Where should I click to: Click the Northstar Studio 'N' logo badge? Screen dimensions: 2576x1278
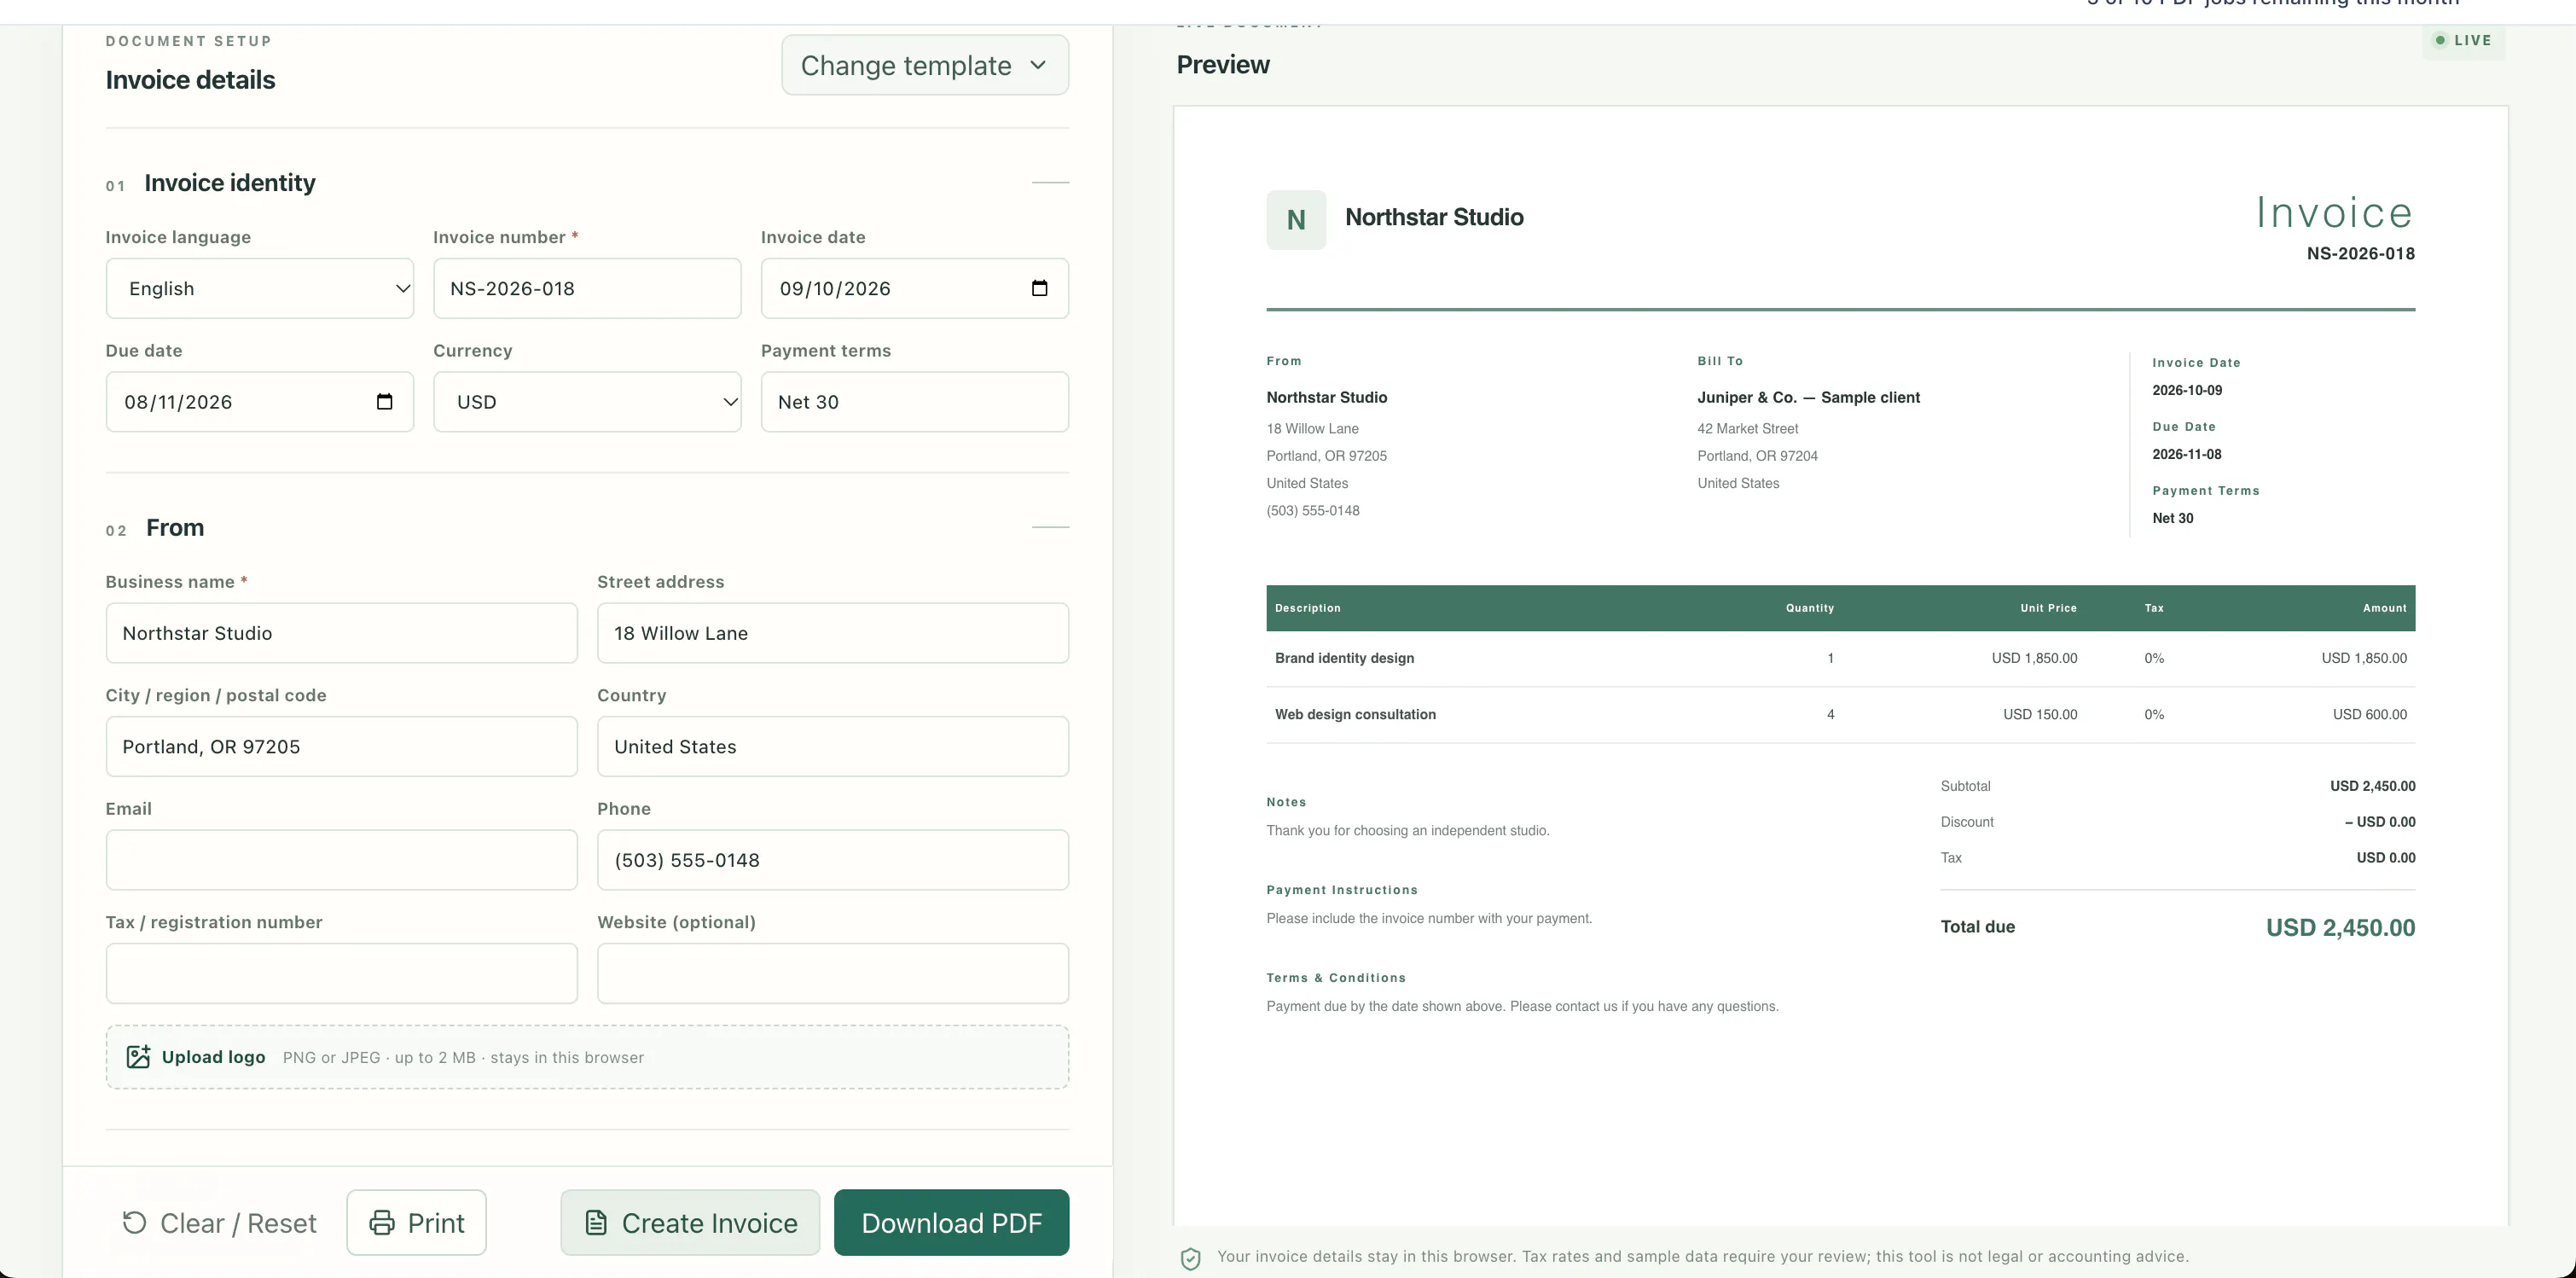(x=1296, y=220)
